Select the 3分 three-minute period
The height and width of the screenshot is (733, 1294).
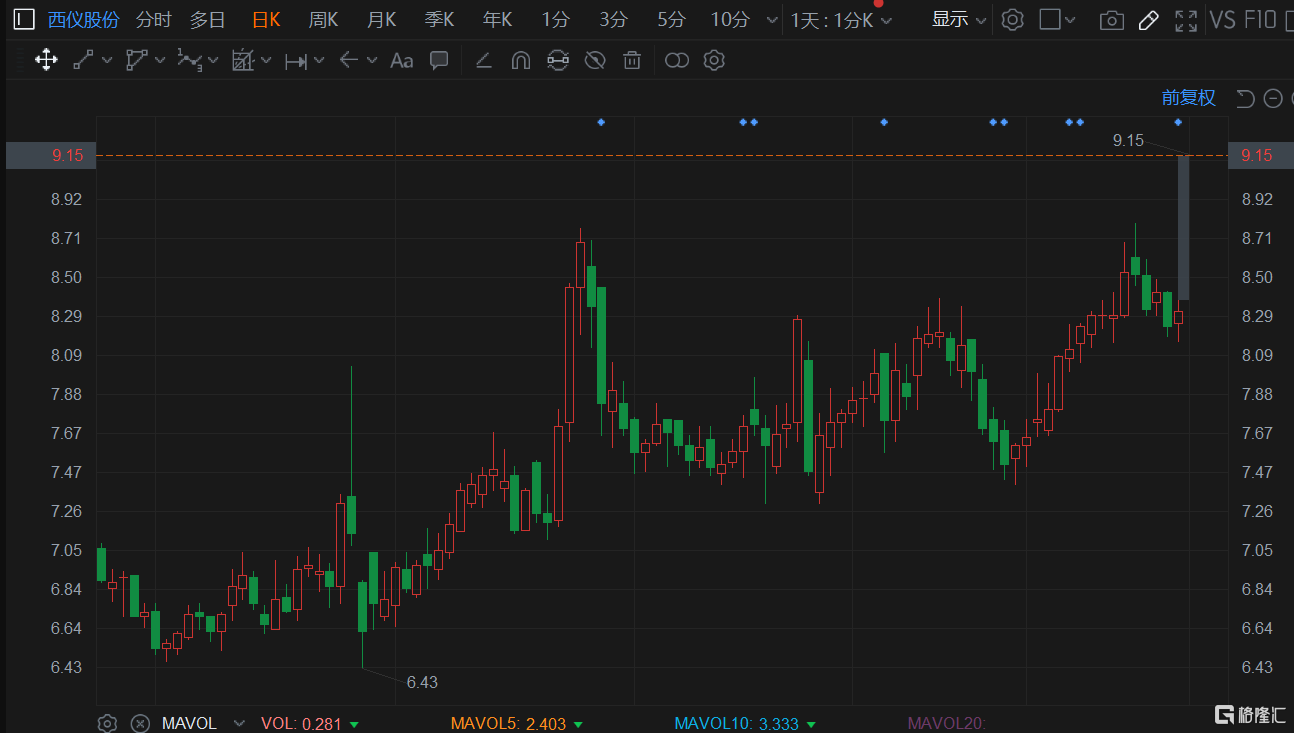pos(614,20)
